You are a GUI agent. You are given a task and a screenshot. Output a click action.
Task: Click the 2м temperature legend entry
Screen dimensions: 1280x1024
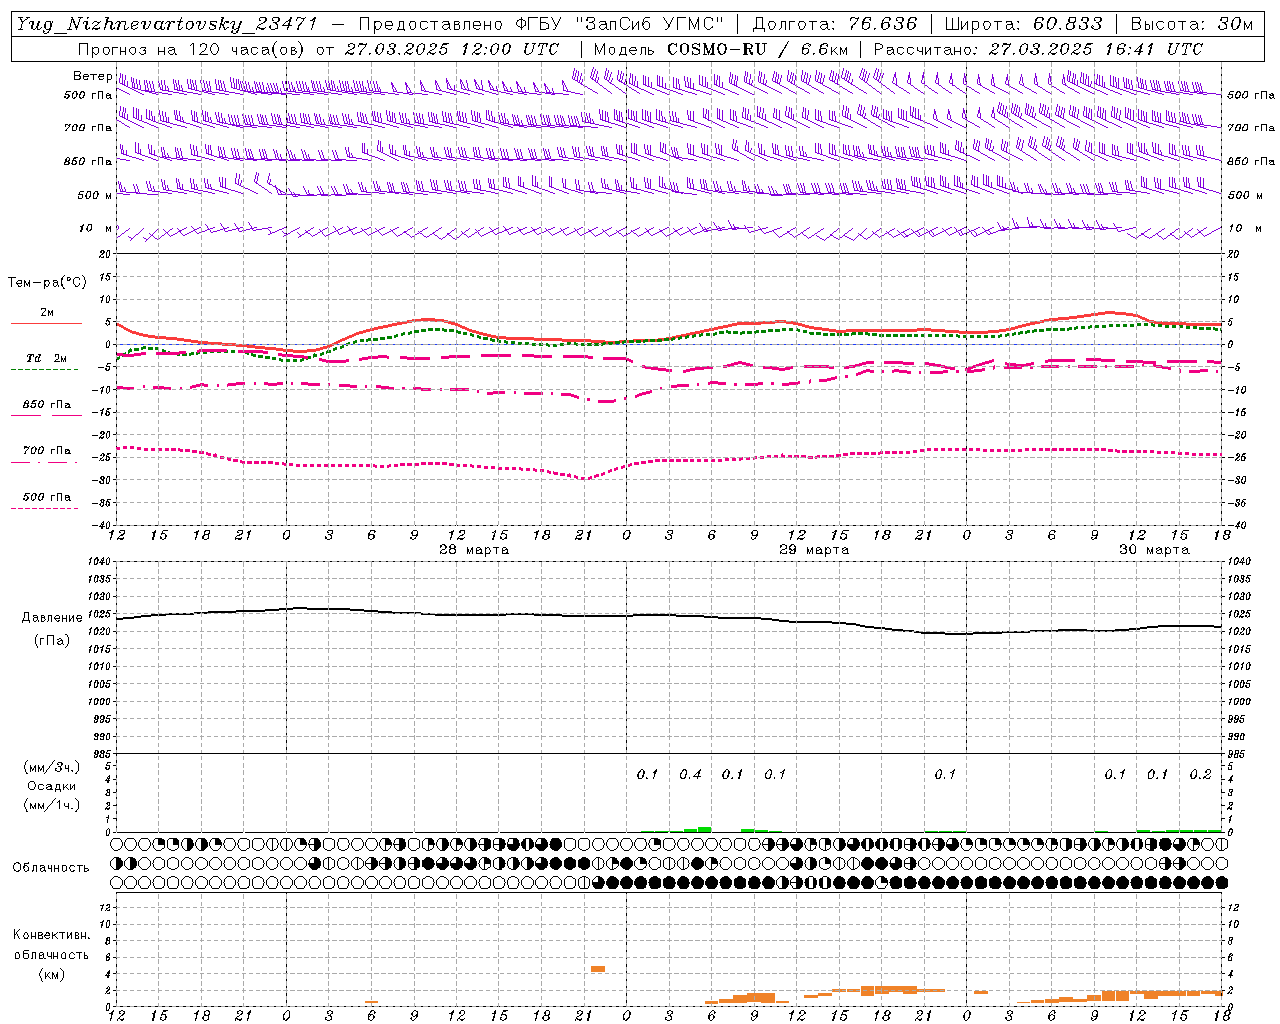[47, 312]
